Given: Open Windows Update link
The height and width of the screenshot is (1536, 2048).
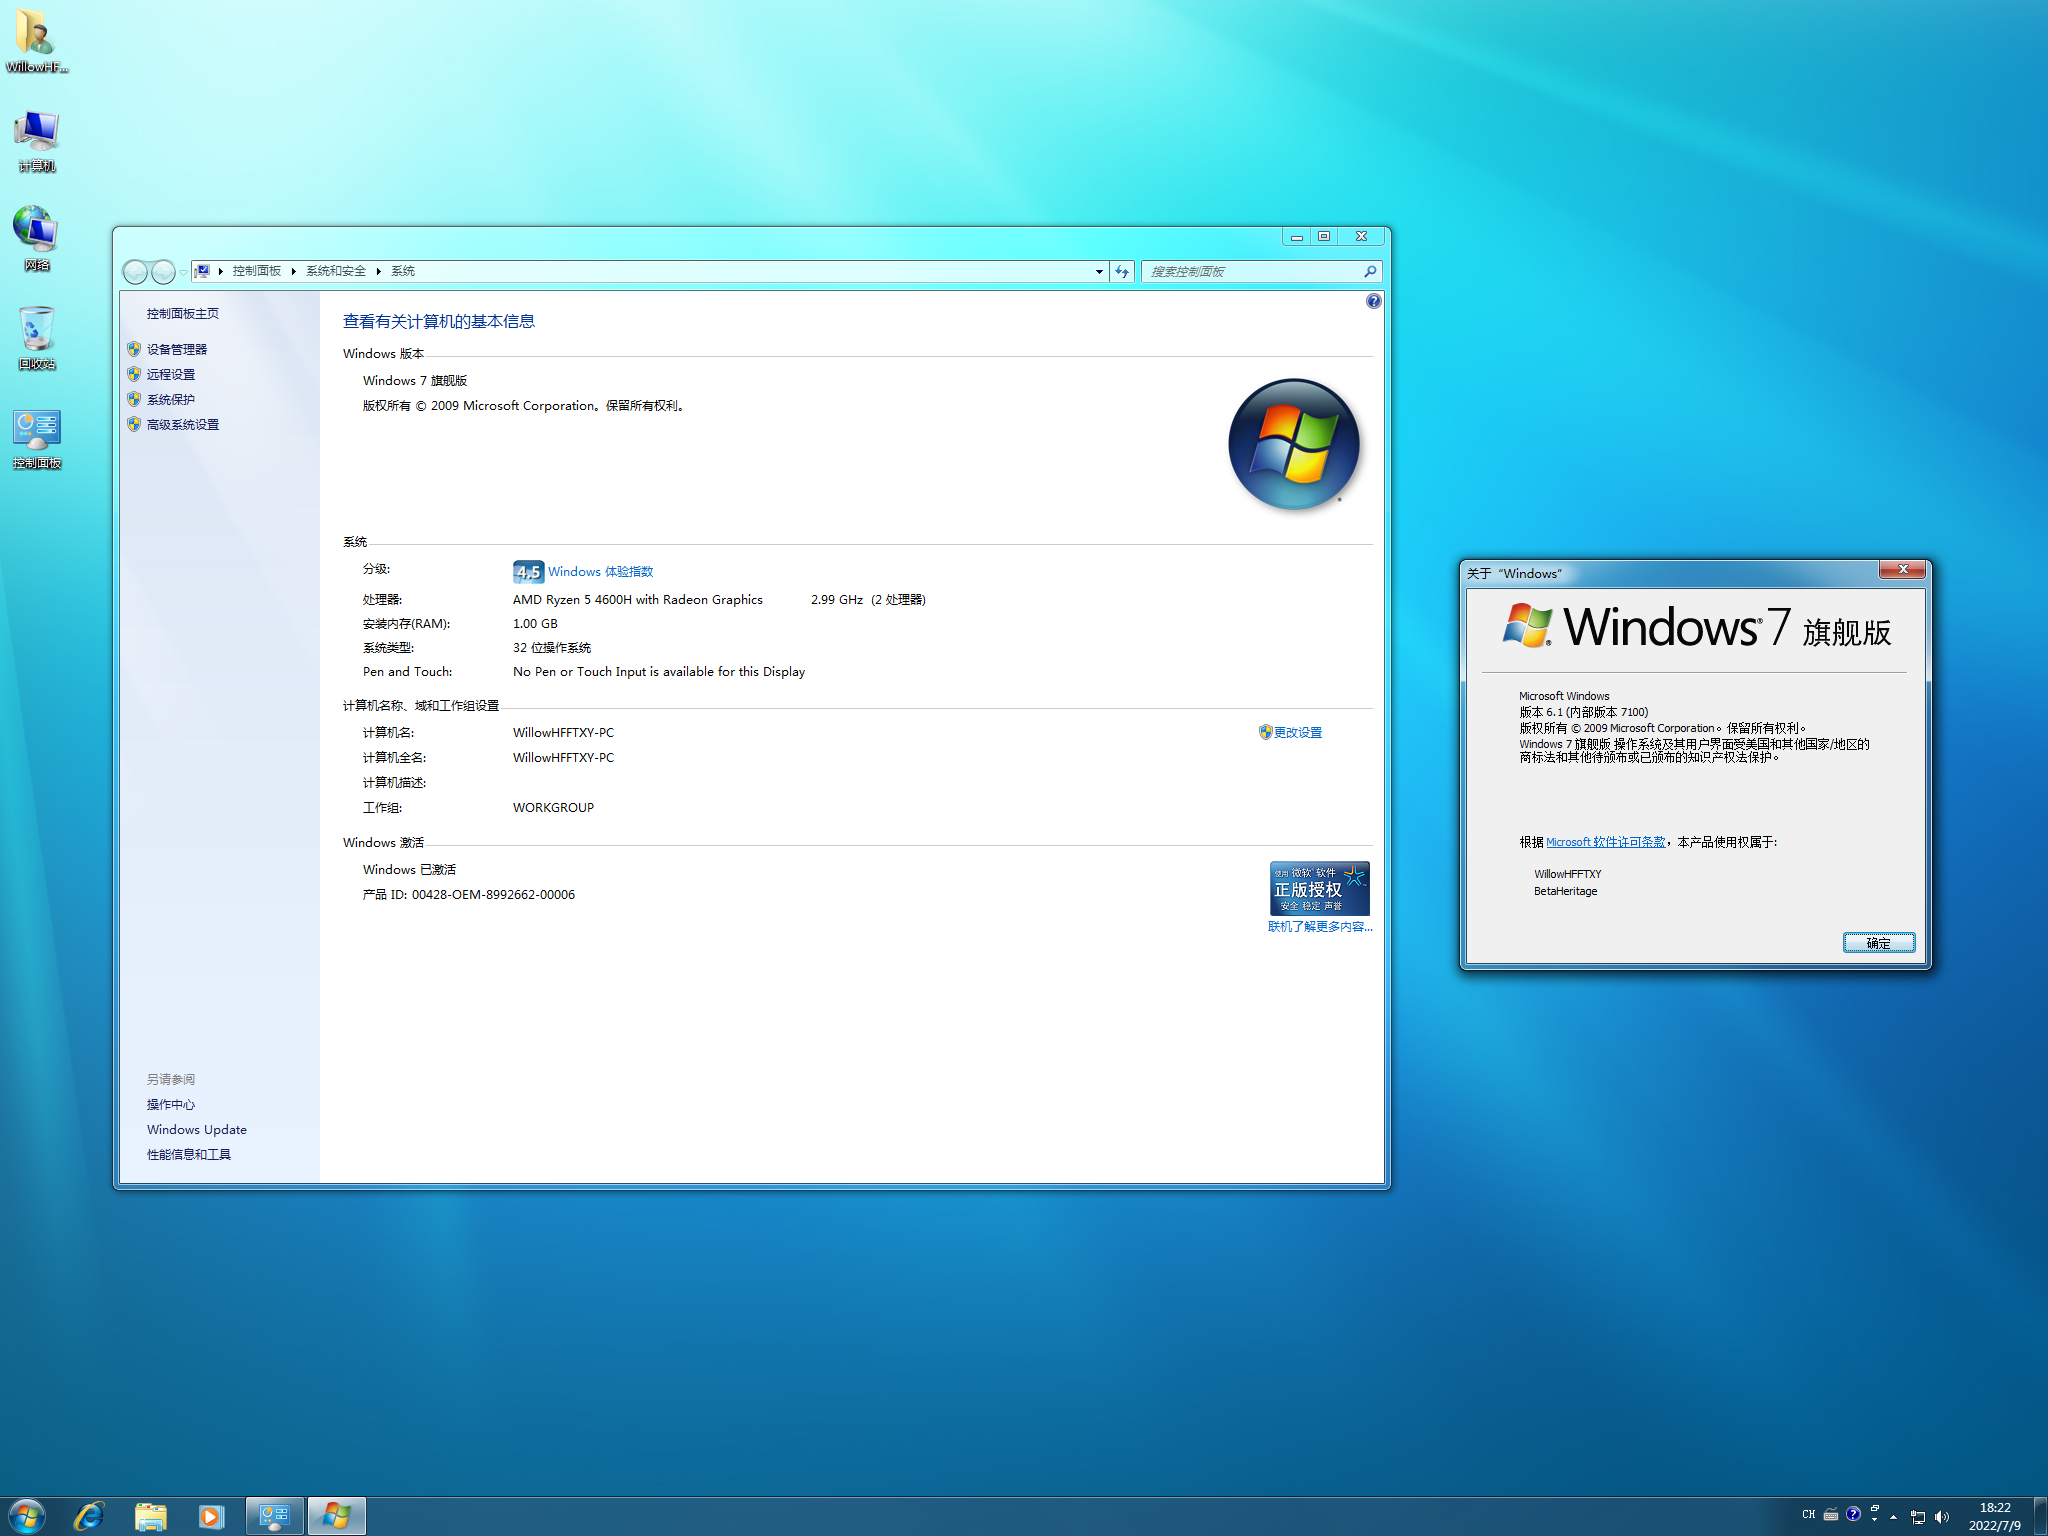Looking at the screenshot, I should pos(197,1129).
